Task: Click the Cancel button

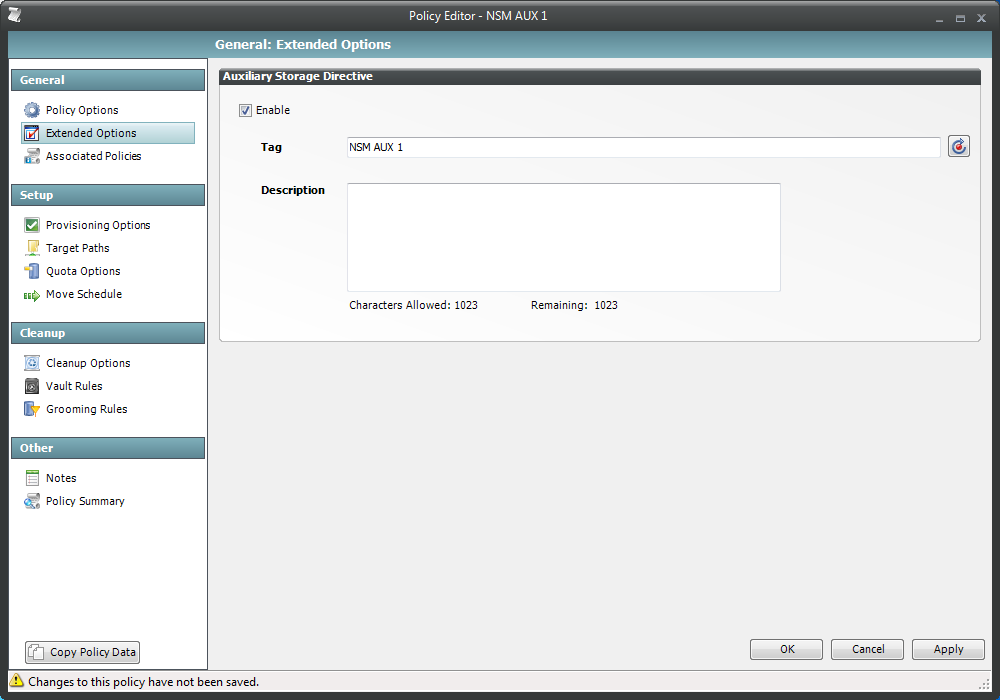Action: [867, 649]
